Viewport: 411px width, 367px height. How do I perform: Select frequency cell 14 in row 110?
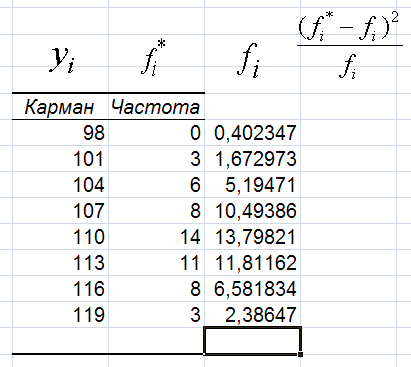click(156, 237)
